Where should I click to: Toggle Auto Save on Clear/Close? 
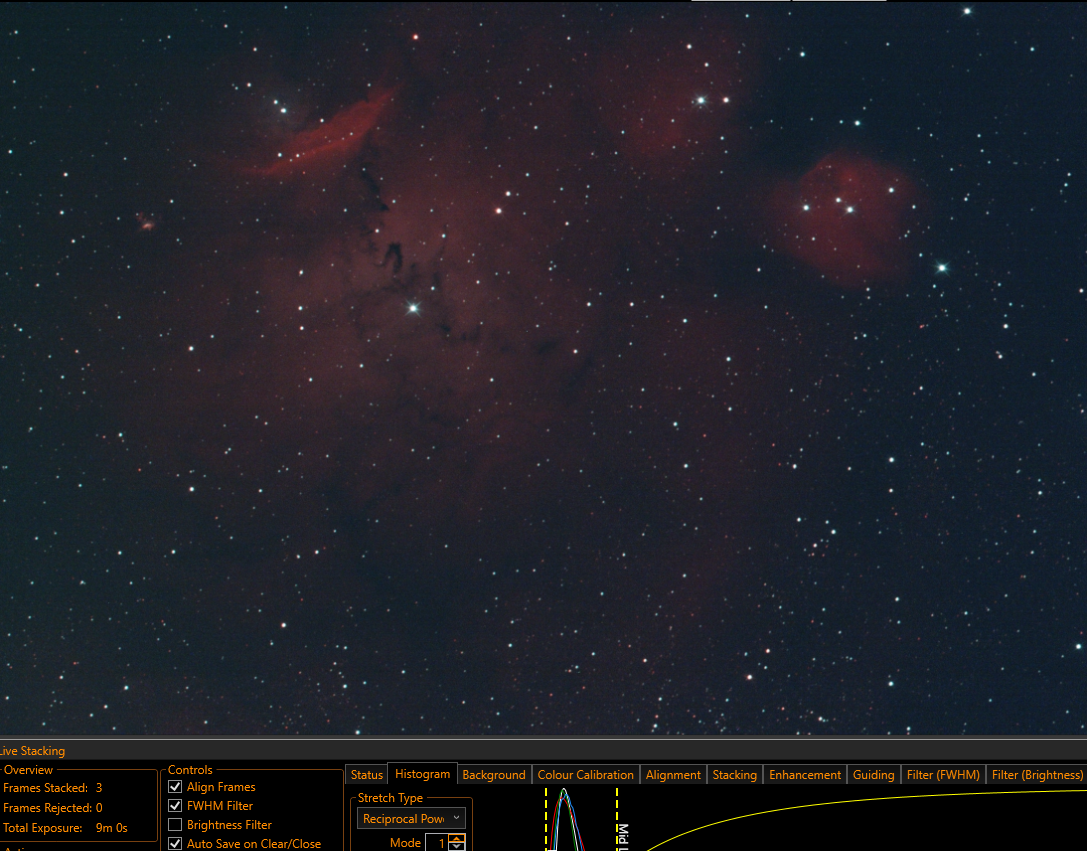175,843
